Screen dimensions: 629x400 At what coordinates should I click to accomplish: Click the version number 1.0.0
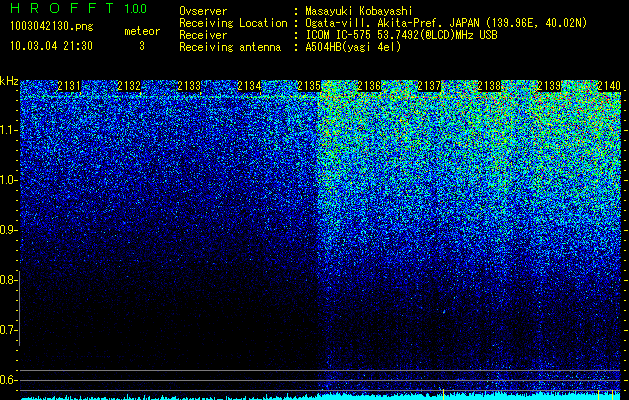[135, 9]
